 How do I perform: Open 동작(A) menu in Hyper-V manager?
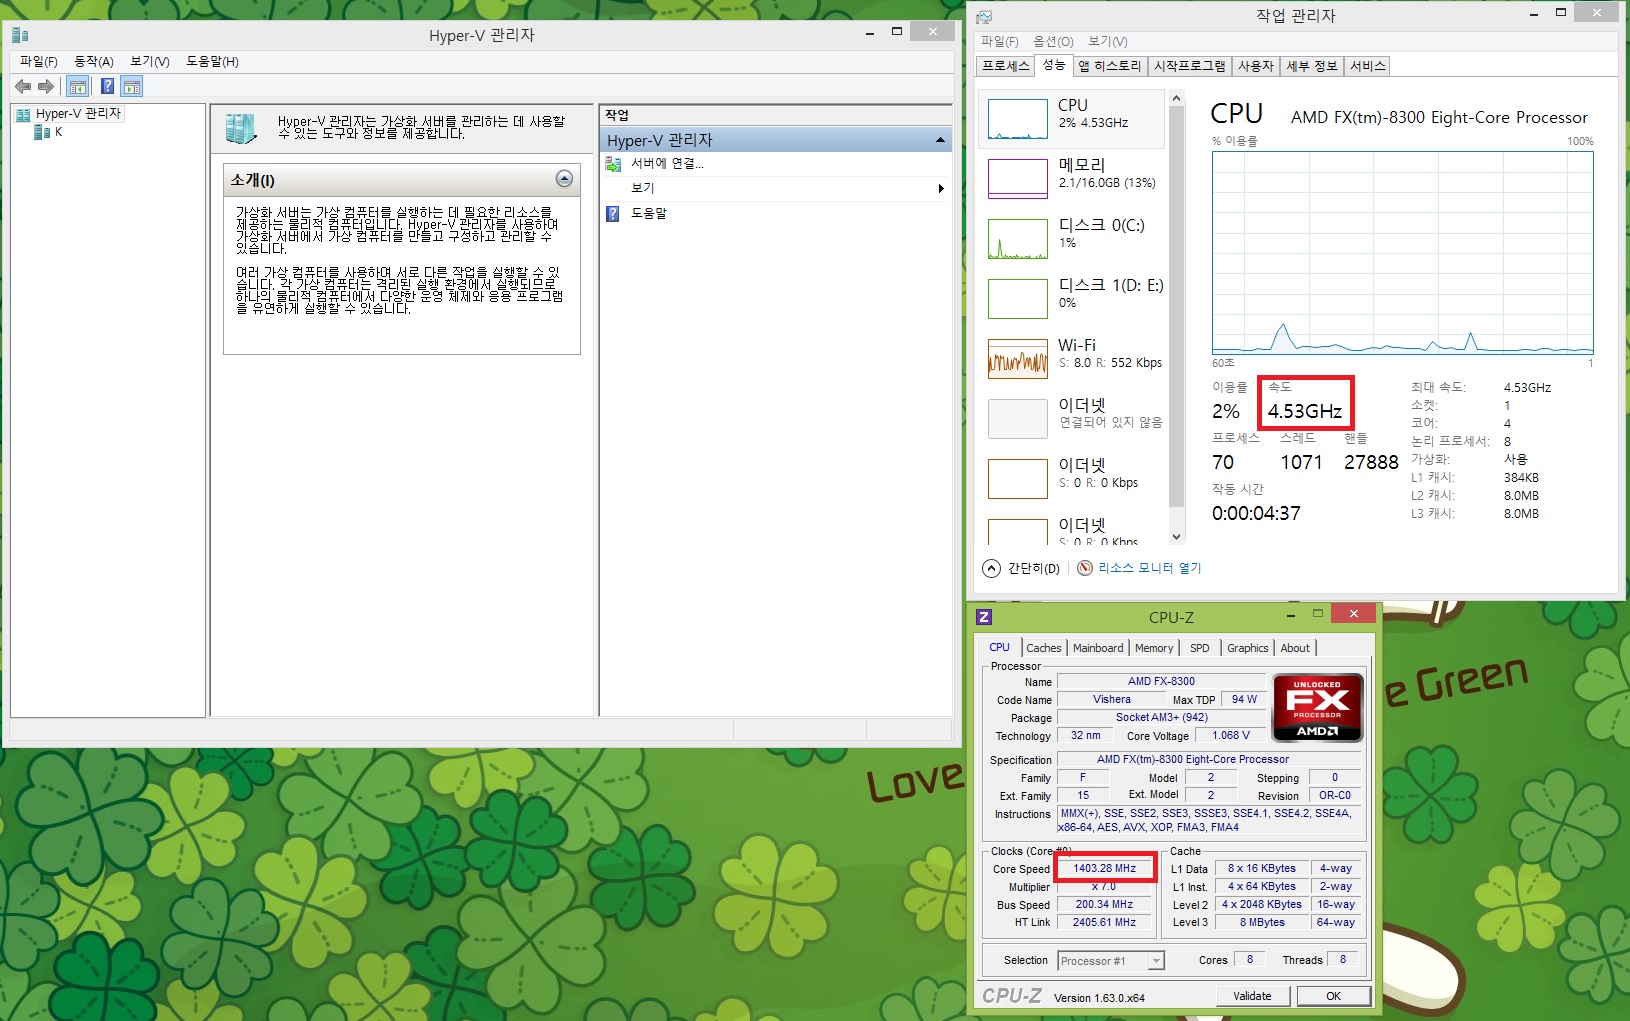coord(94,62)
